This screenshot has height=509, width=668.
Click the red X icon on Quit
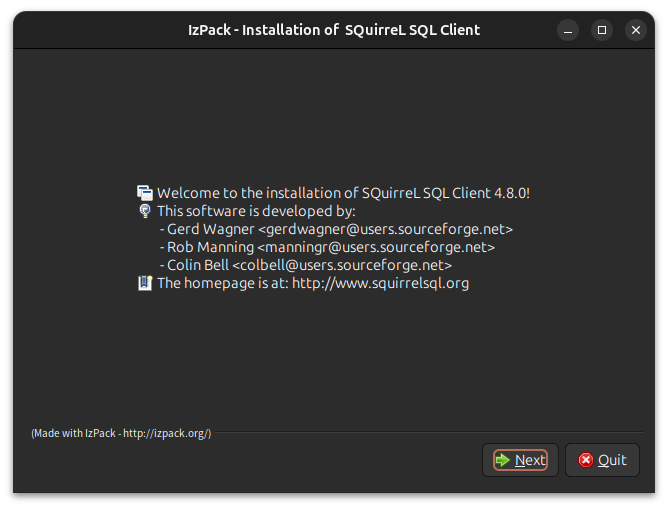click(586, 460)
